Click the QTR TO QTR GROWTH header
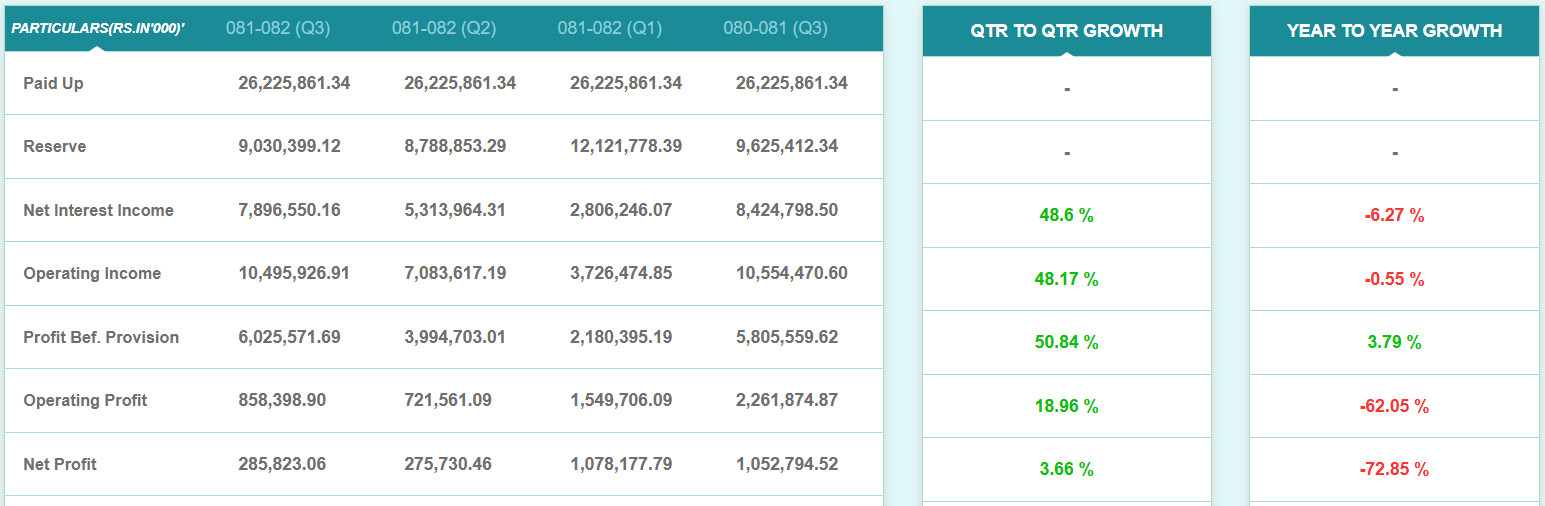The width and height of the screenshot is (1545, 506). coord(1067,31)
